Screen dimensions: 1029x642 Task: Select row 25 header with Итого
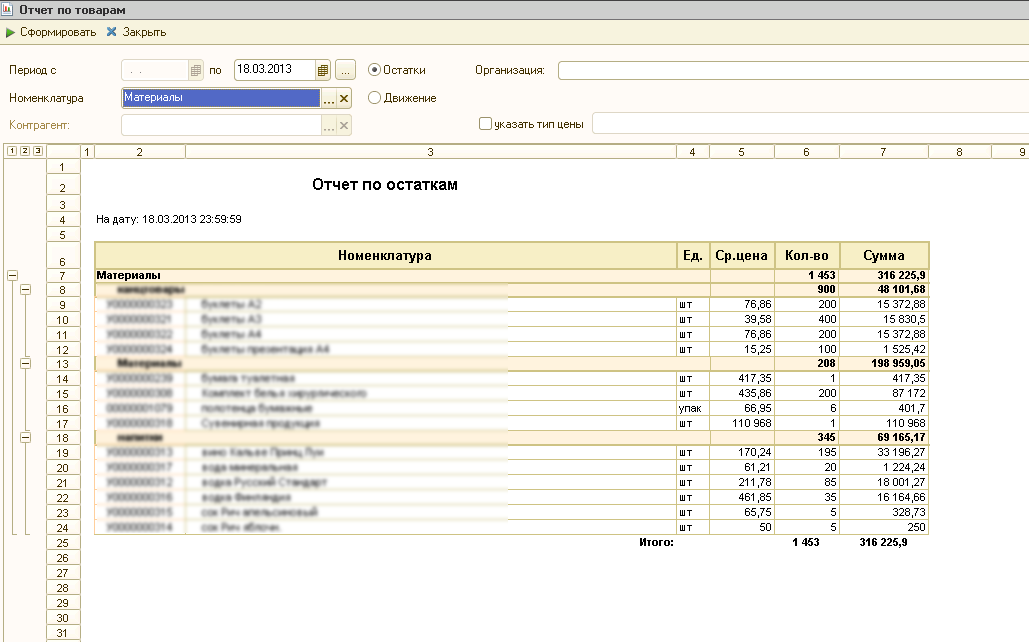62,542
